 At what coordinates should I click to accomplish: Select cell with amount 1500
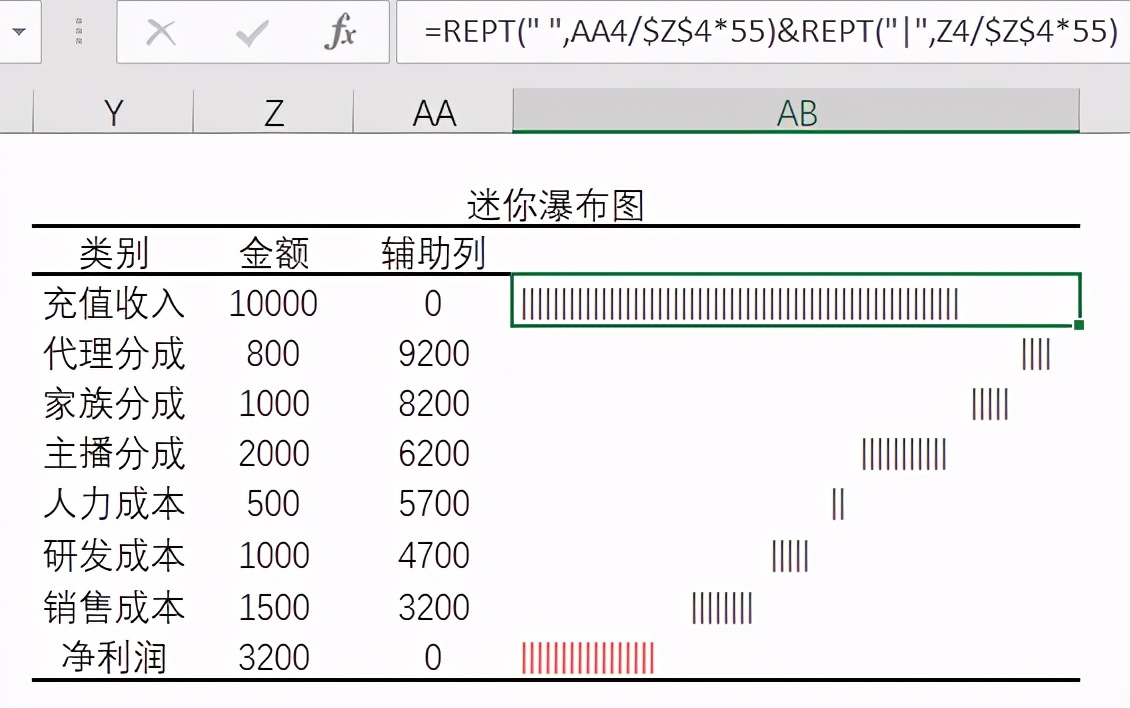click(274, 607)
